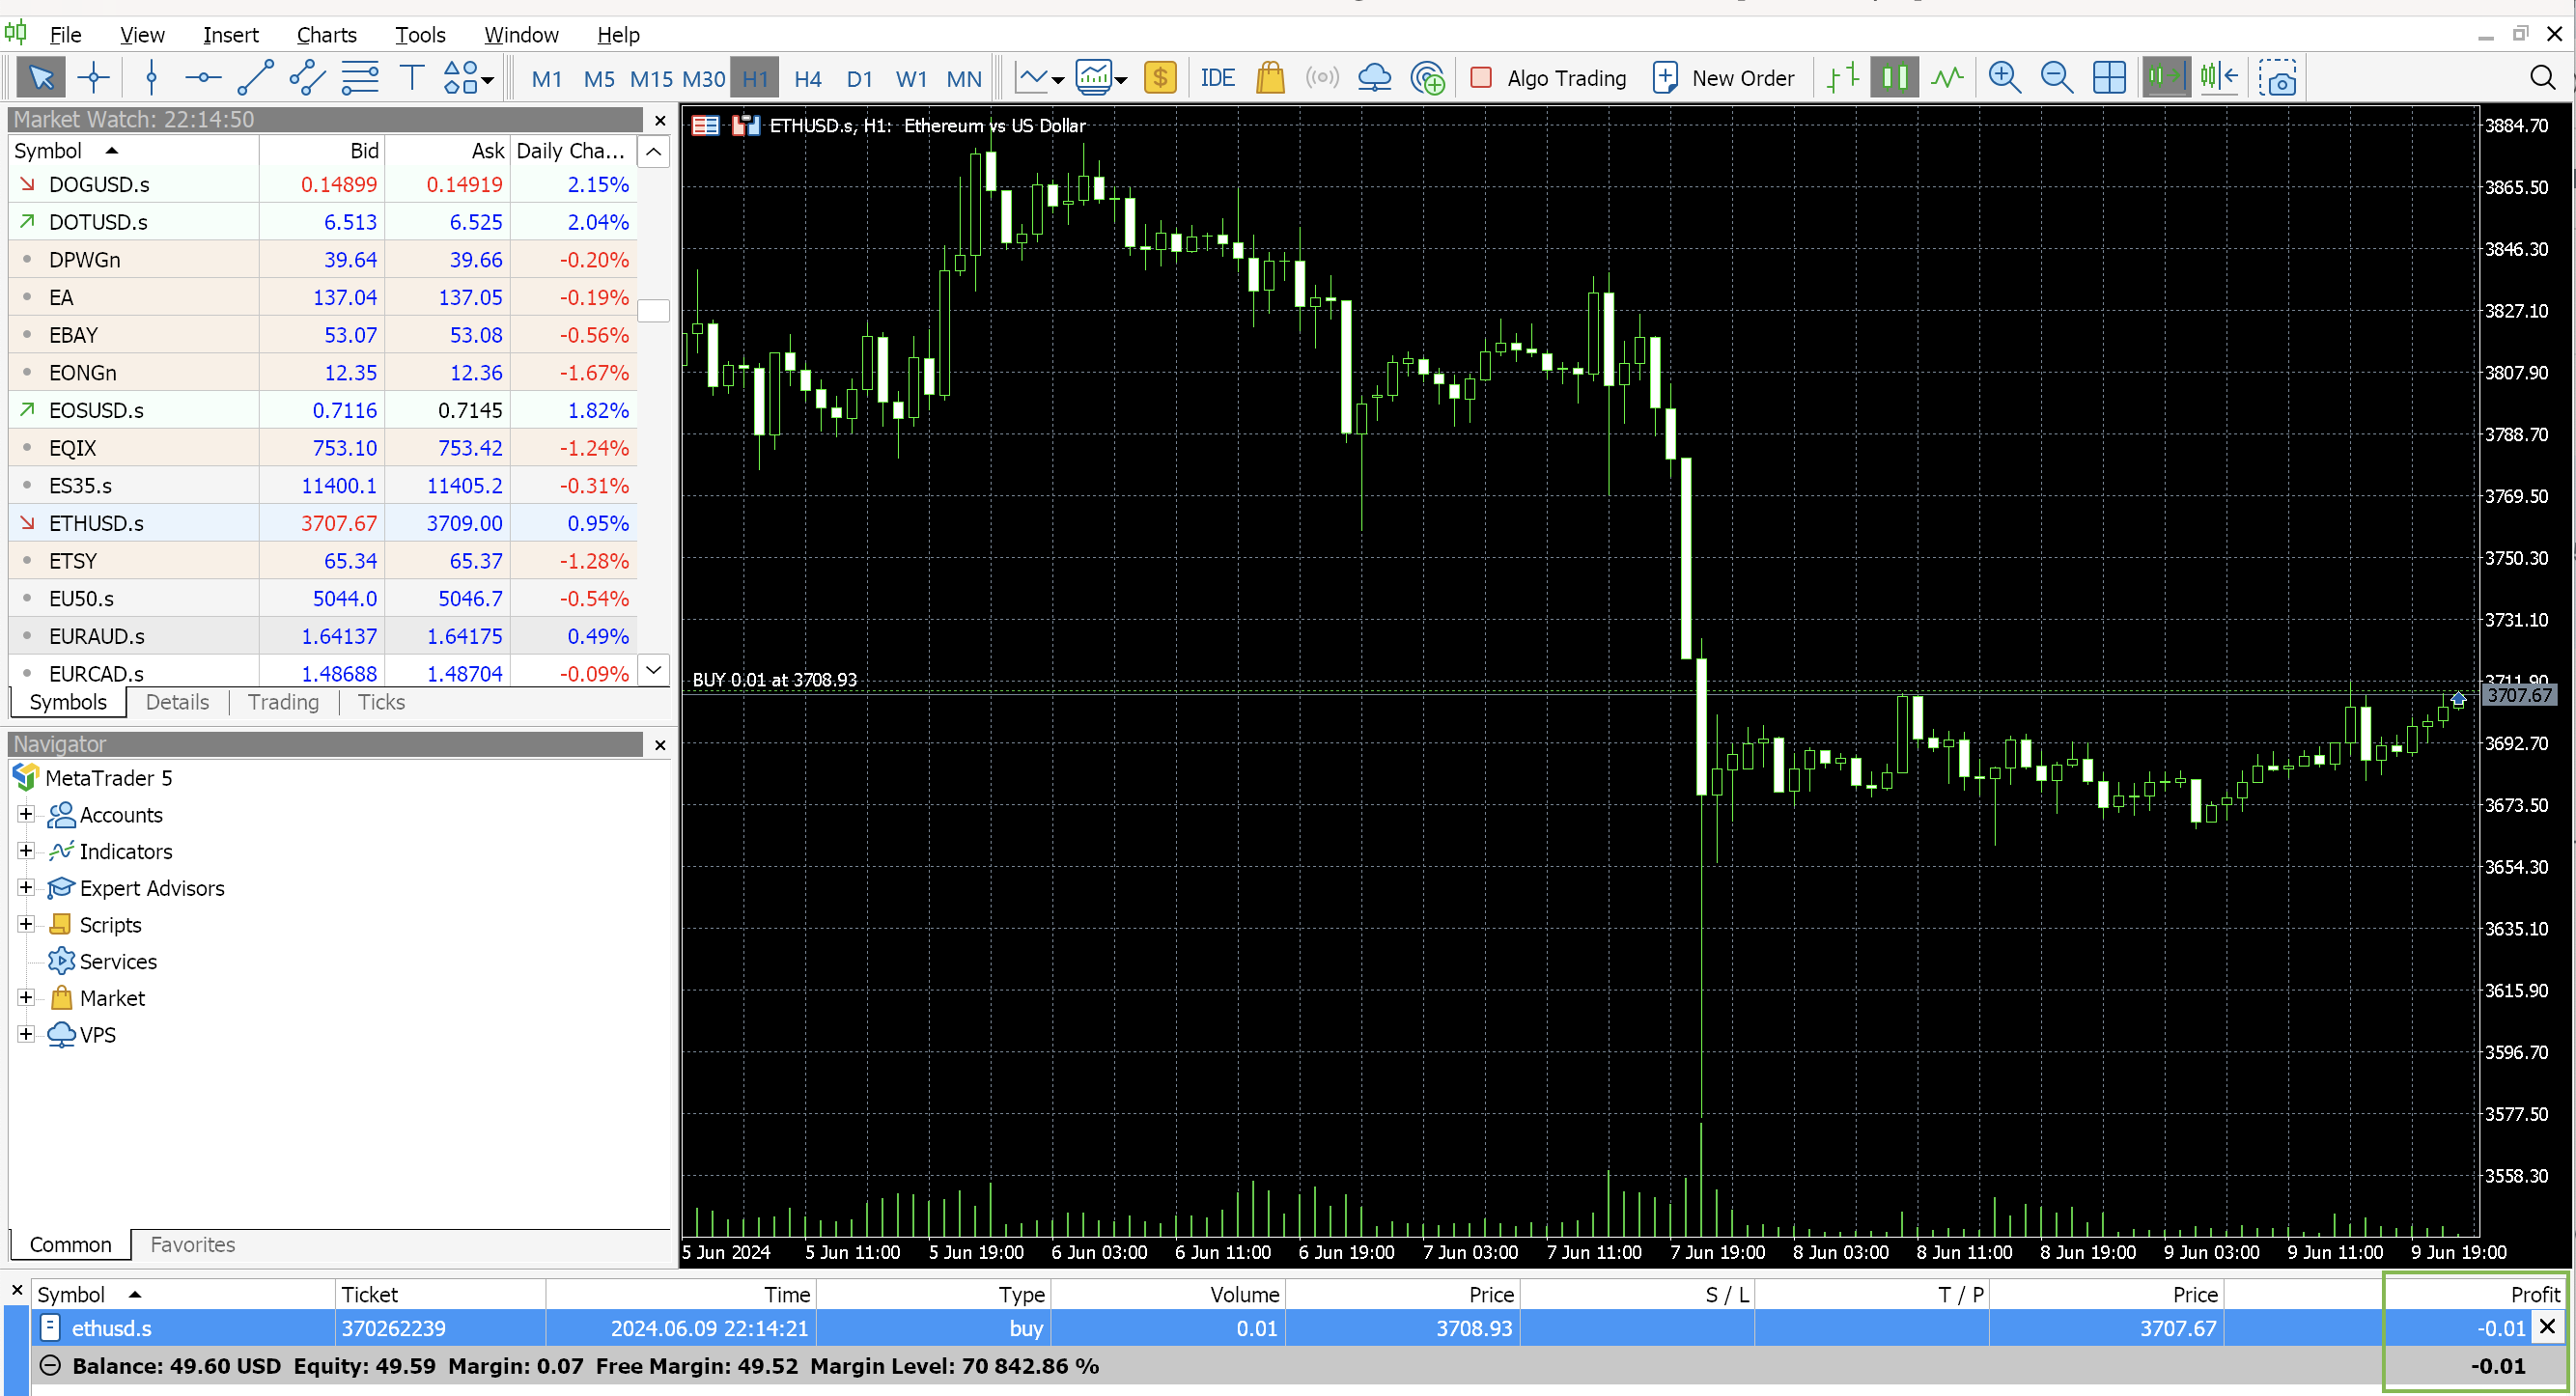Viewport: 2576px width, 1396px height.
Task: Select the Text label tool
Action: [411, 77]
